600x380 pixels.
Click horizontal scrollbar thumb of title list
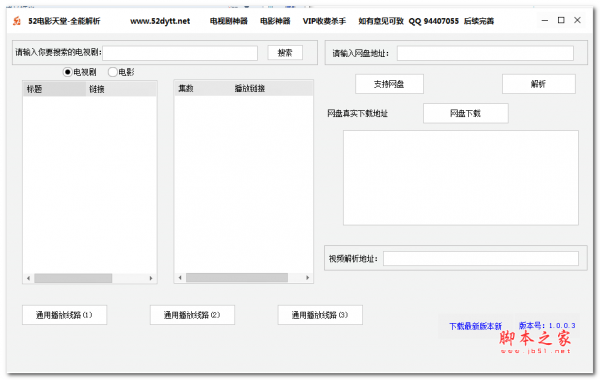73,278
